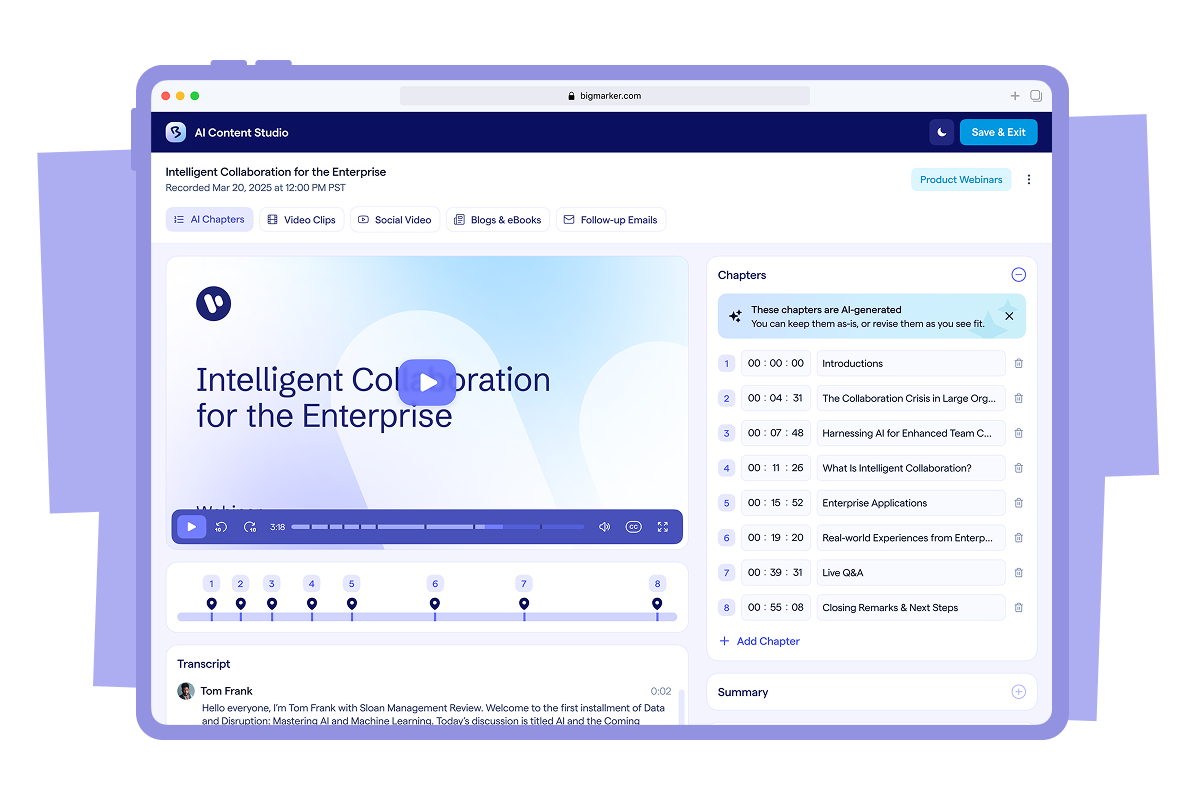Delete the Live Q&A chapter
The width and height of the screenshot is (1200, 800).
[x=1018, y=573]
